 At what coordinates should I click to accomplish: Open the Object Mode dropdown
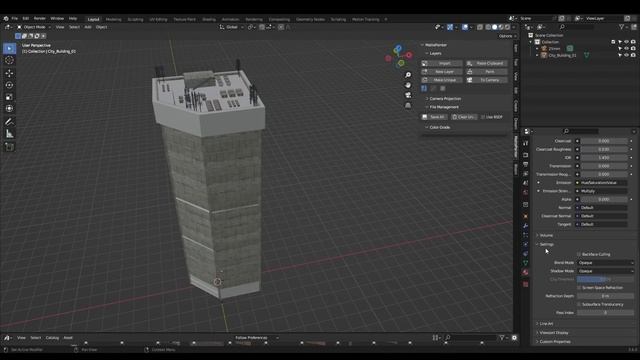[x=34, y=27]
